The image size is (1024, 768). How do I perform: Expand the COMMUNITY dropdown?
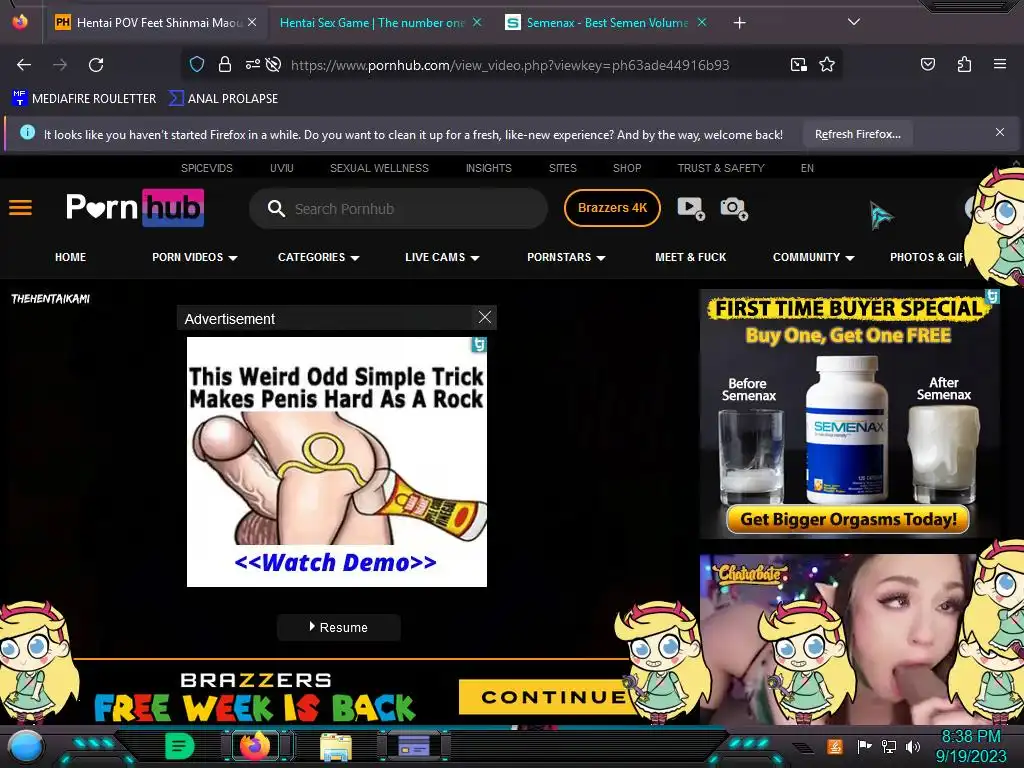tap(814, 257)
